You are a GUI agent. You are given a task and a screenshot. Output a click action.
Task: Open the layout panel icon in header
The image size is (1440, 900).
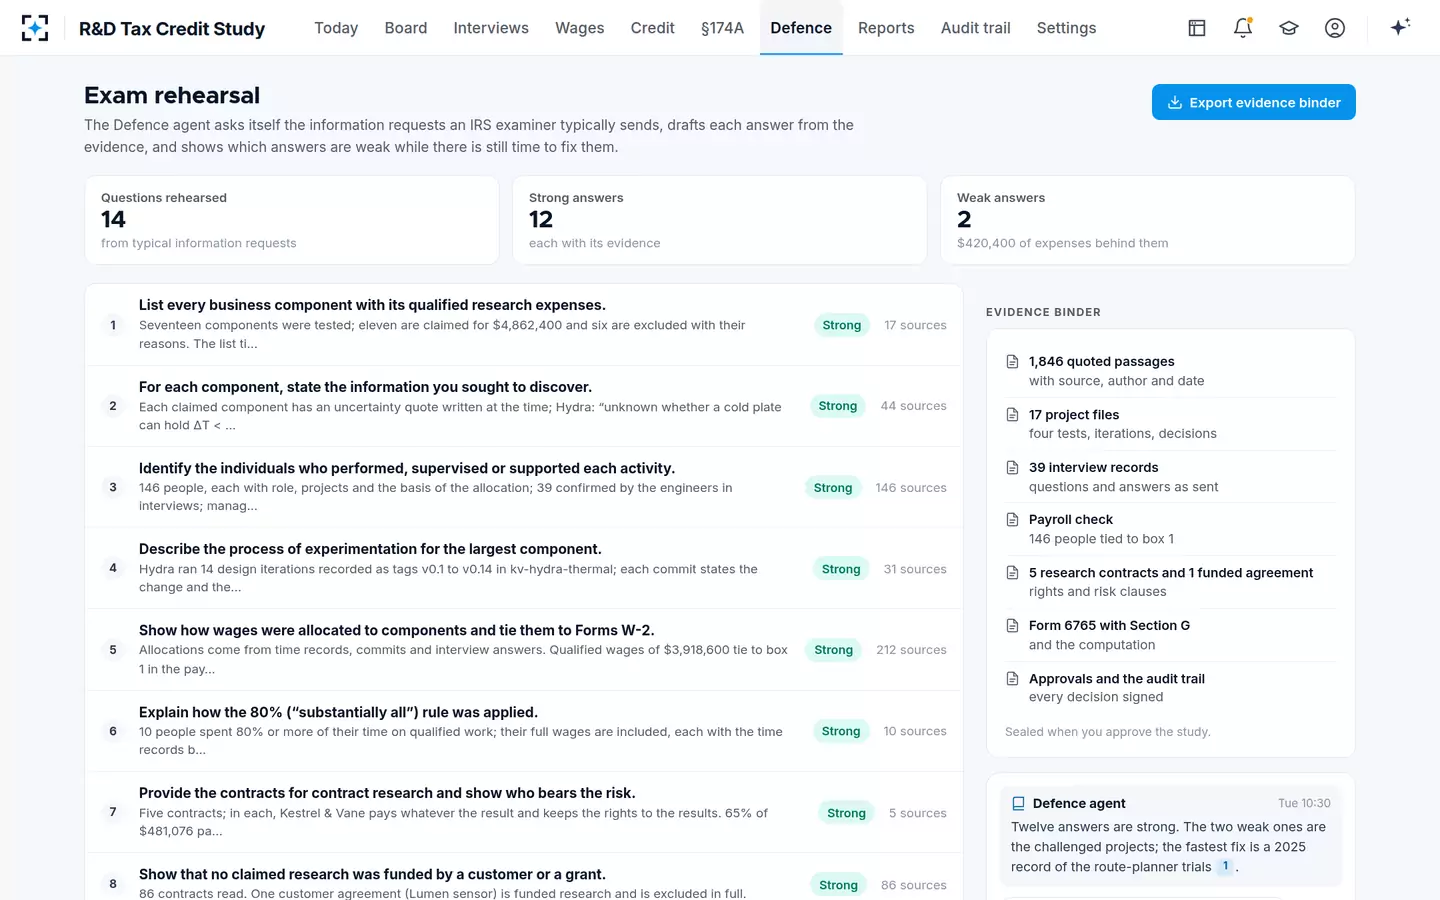coord(1197,28)
